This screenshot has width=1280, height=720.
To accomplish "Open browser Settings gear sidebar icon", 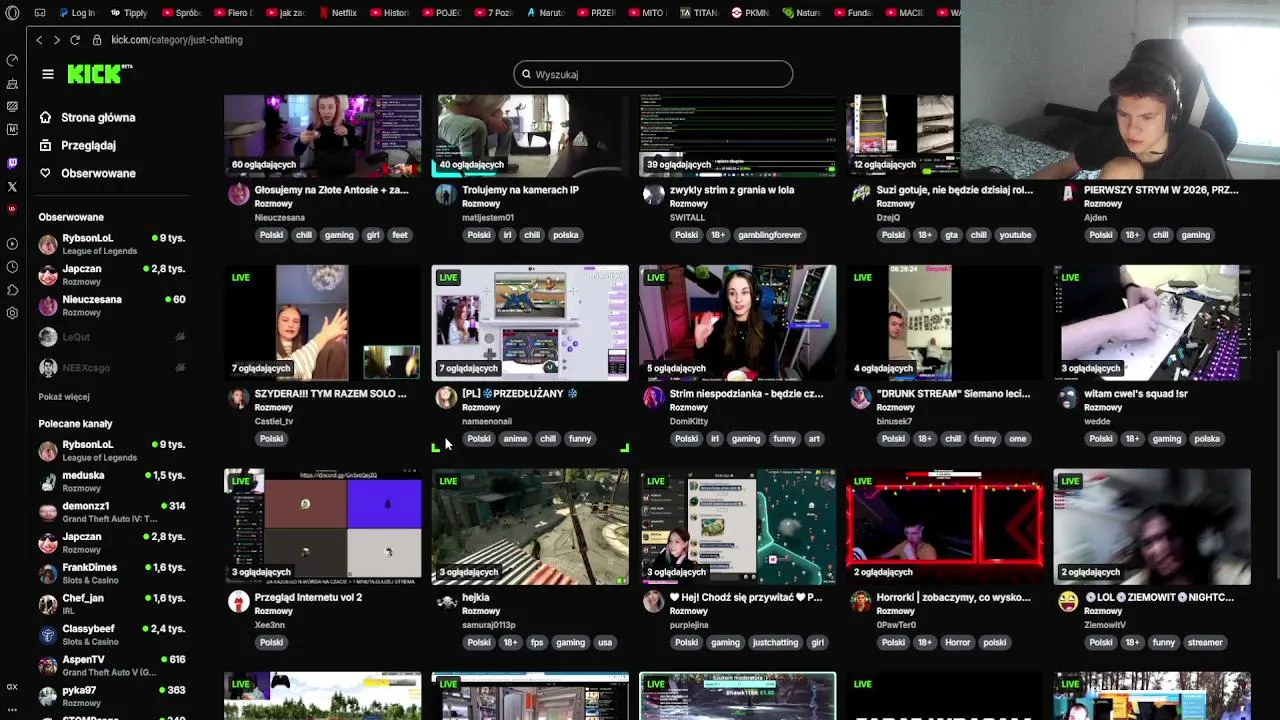I will 12,313.
